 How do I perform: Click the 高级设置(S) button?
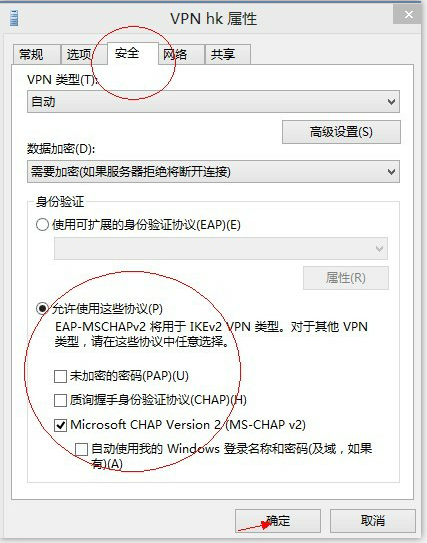341,132
